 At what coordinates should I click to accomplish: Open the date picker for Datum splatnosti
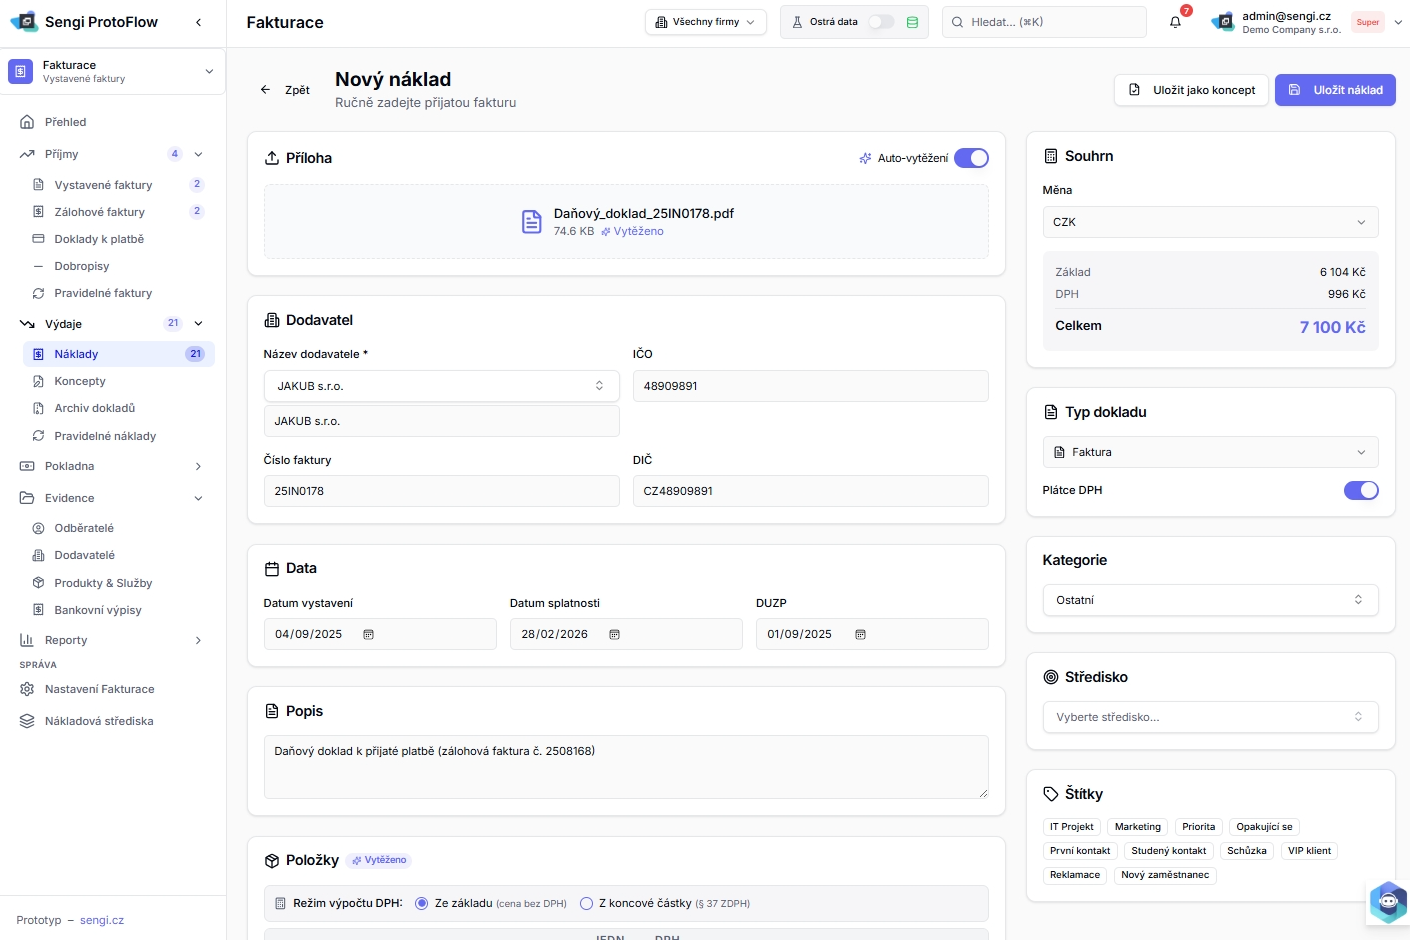pyautogui.click(x=614, y=635)
